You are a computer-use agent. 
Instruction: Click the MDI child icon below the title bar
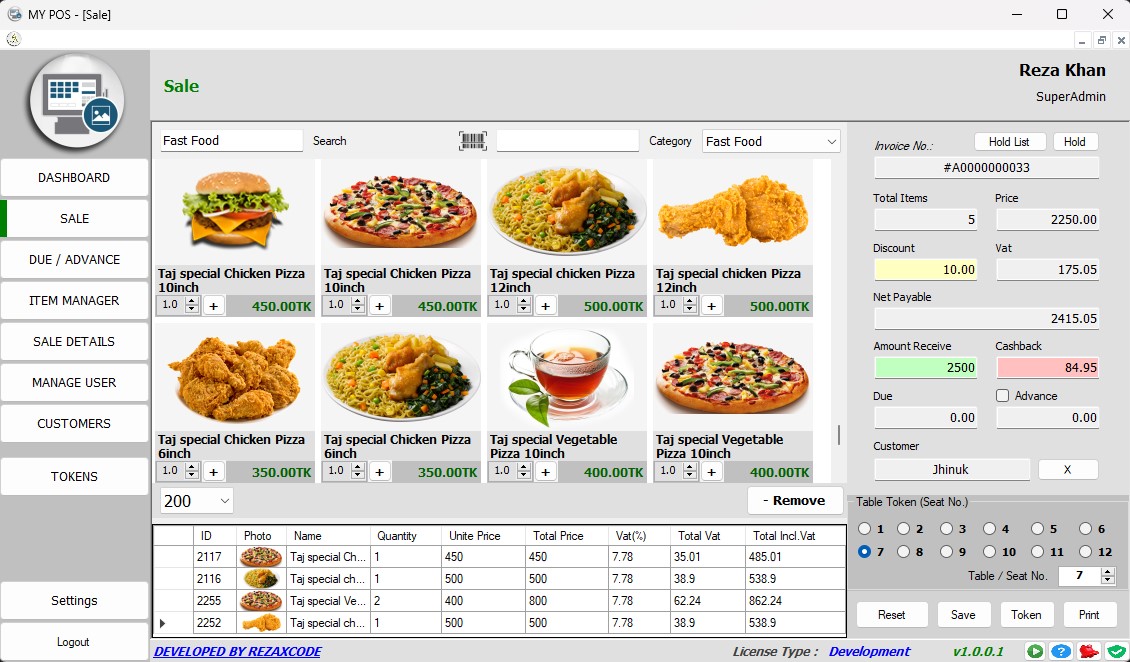13,40
